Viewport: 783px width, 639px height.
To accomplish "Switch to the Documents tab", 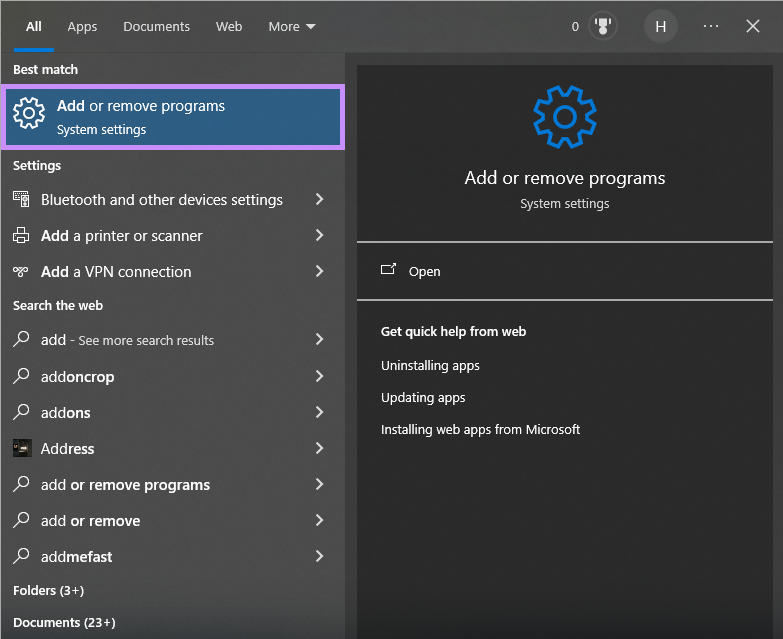I will pos(156,26).
